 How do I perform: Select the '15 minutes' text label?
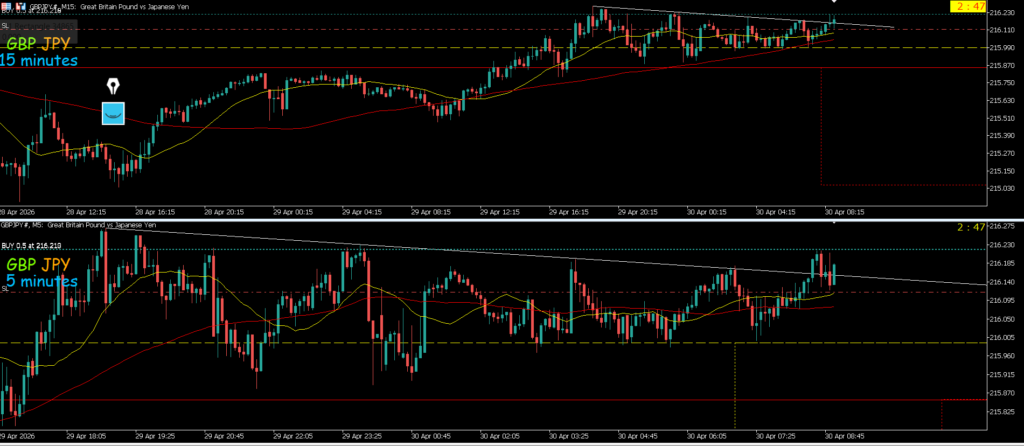(x=39, y=61)
